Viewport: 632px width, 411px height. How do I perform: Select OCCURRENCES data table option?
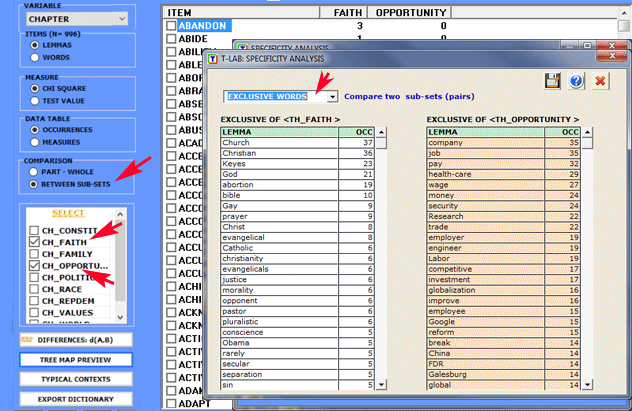pos(35,130)
